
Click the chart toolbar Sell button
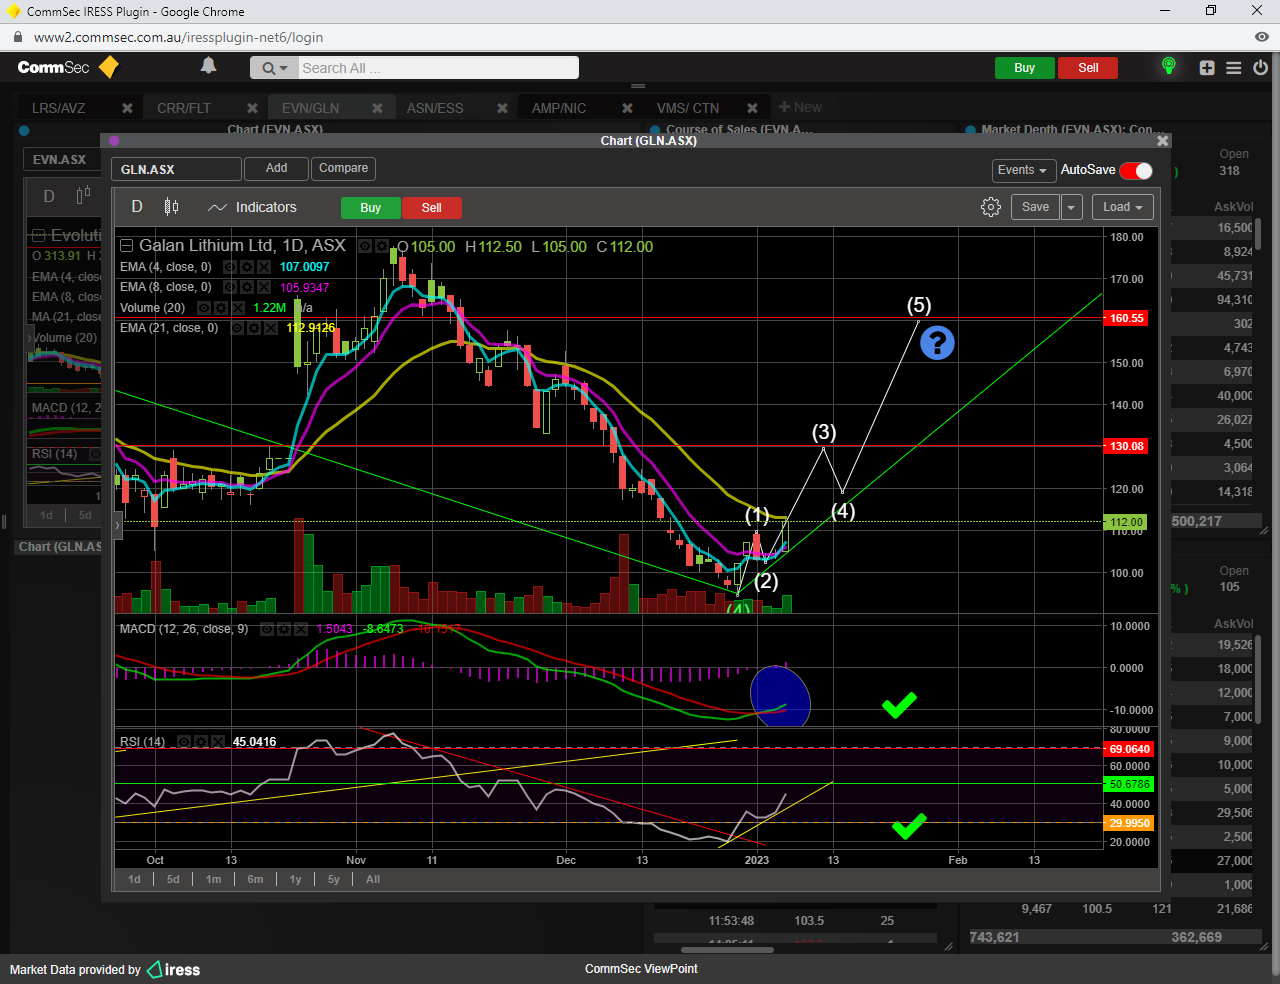432,207
